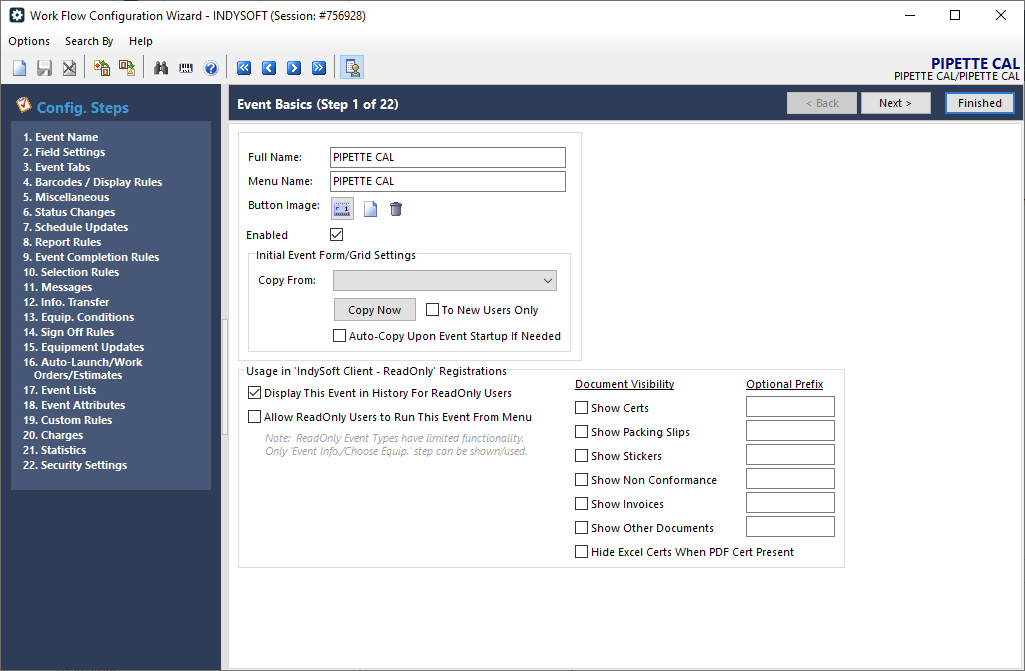Viewport: 1025px width, 671px height.
Task: Open the Search By menu
Action: click(x=89, y=41)
